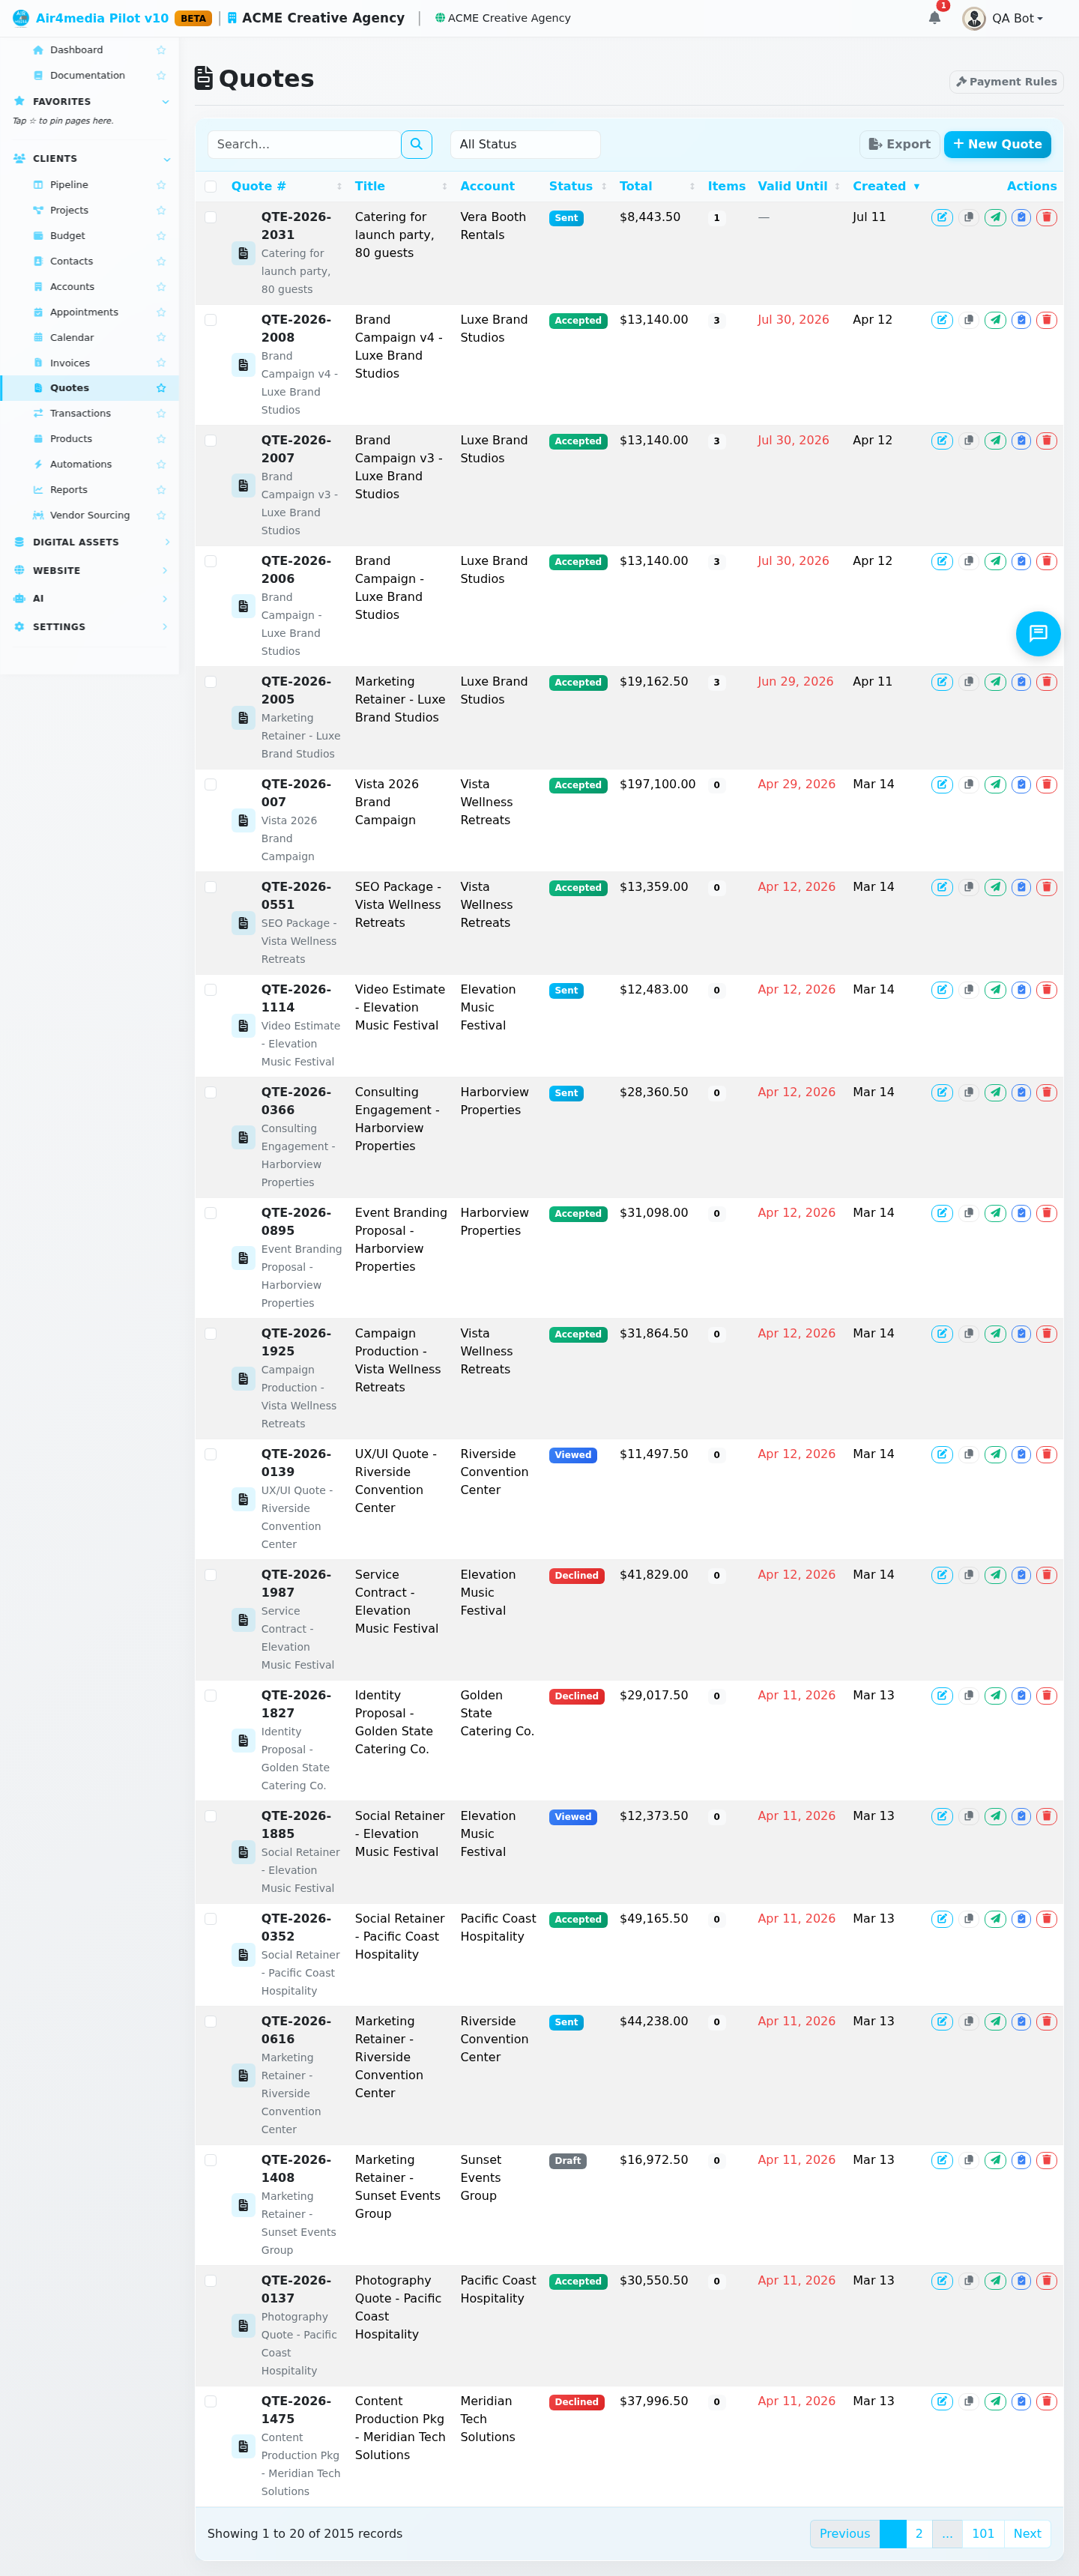Check the QTE-2026-2008 row checkbox

point(211,320)
